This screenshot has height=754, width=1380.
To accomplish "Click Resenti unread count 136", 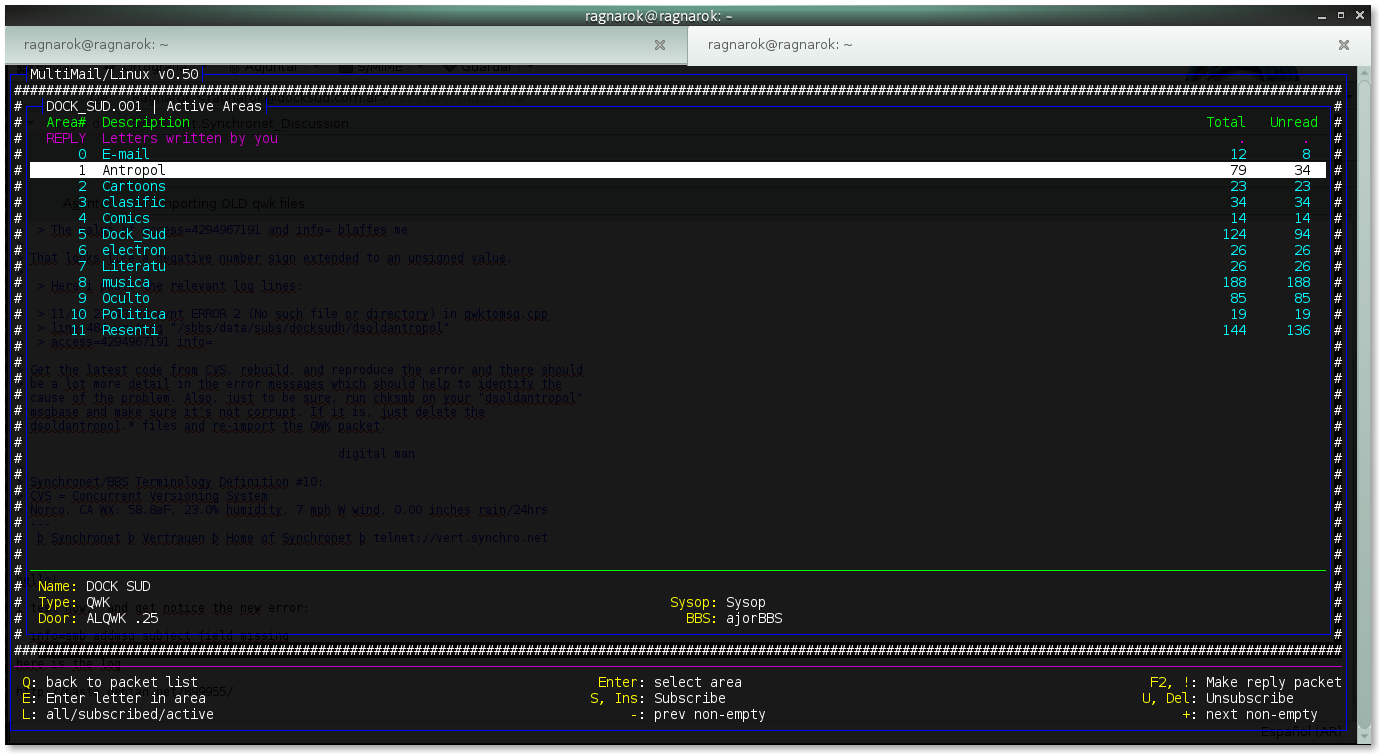I will tap(1298, 331).
